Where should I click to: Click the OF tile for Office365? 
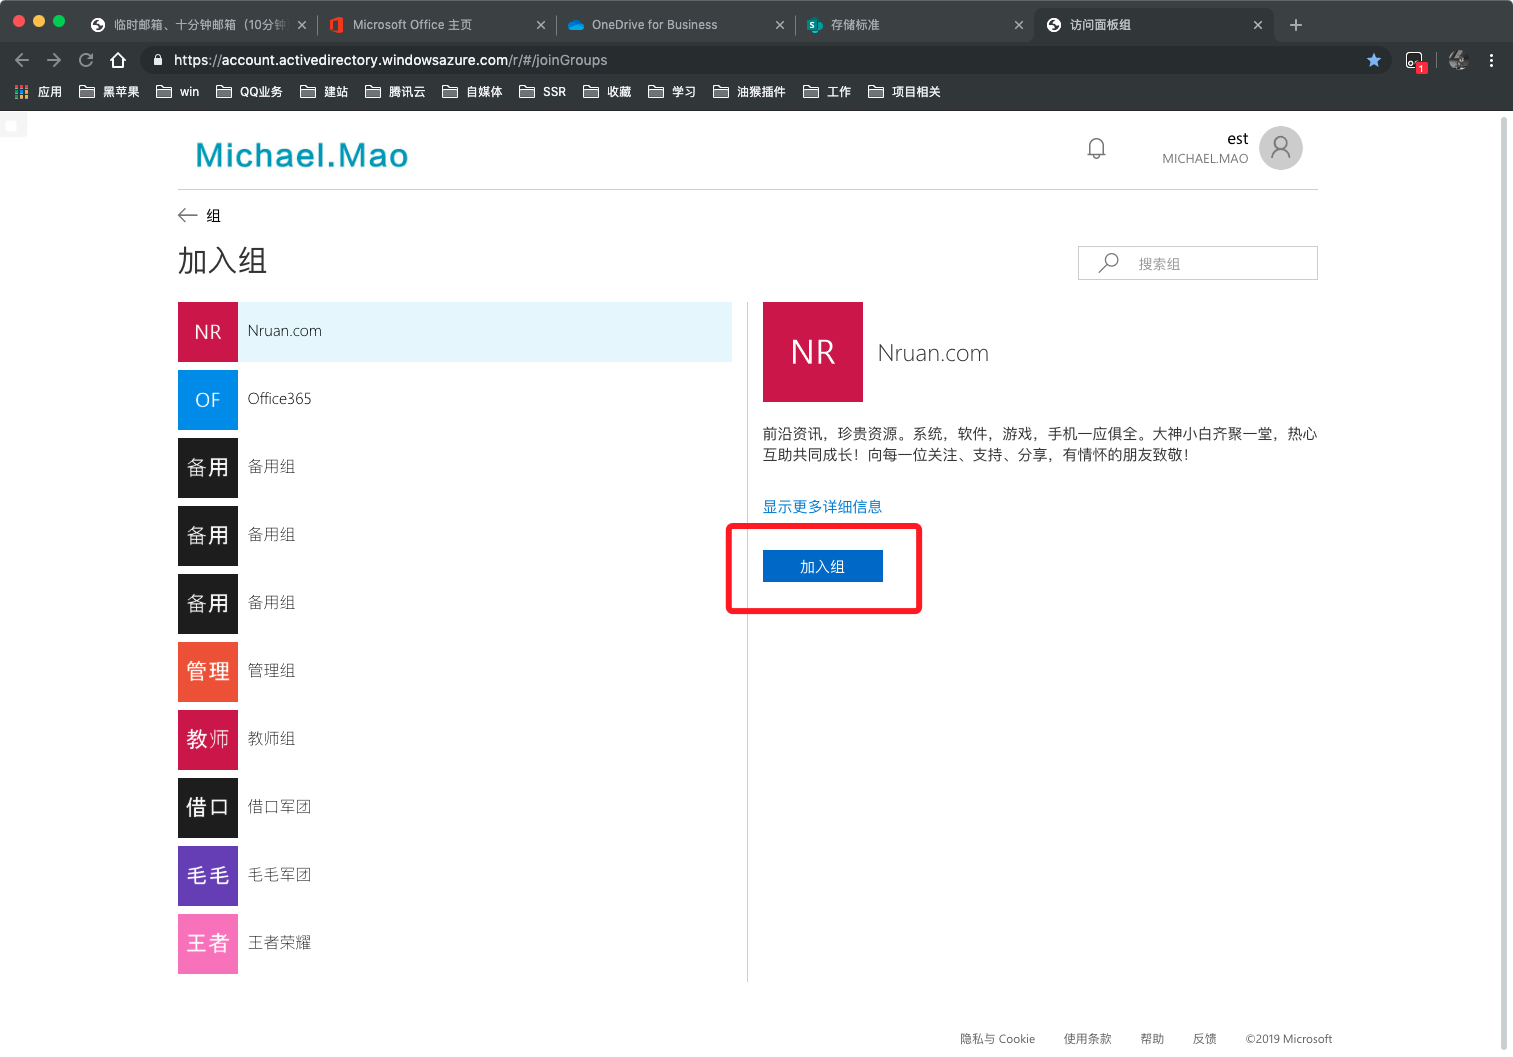[x=208, y=400]
